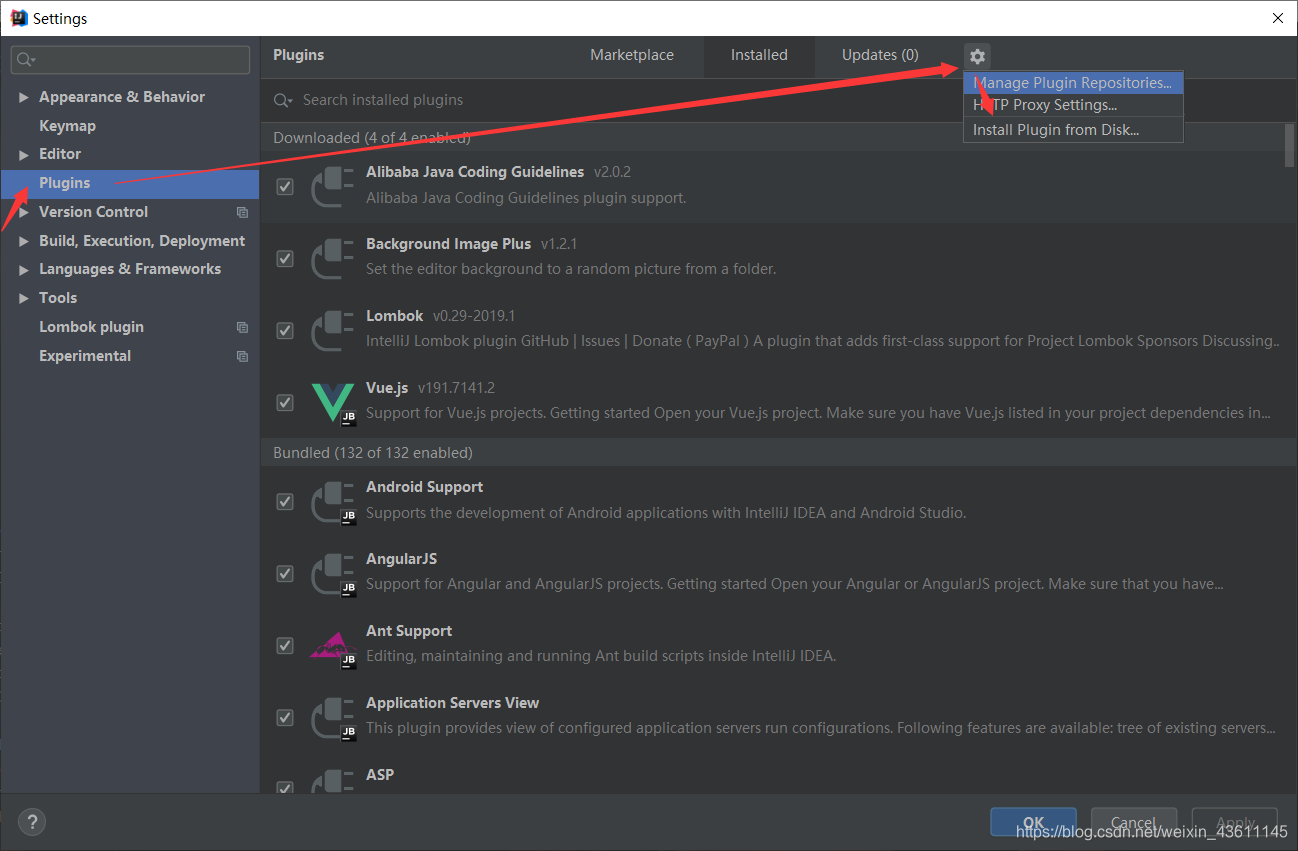Select the AngularJS plugin name
Screen dimensions: 1298x851
(401, 559)
